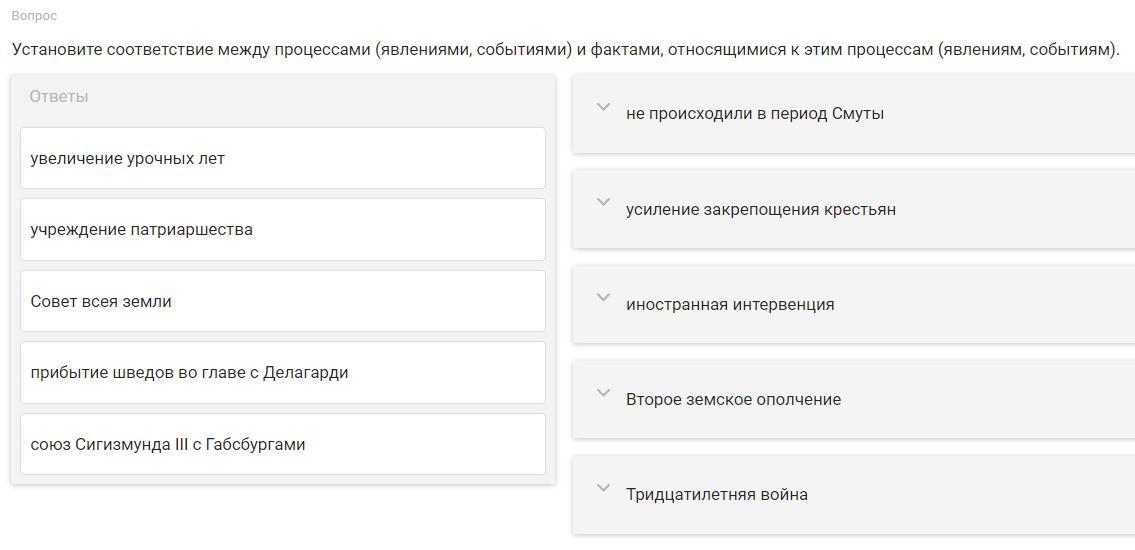
Task: Click the 'Тридцатилетняя война' label text
Action: pyautogui.click(x=716, y=495)
